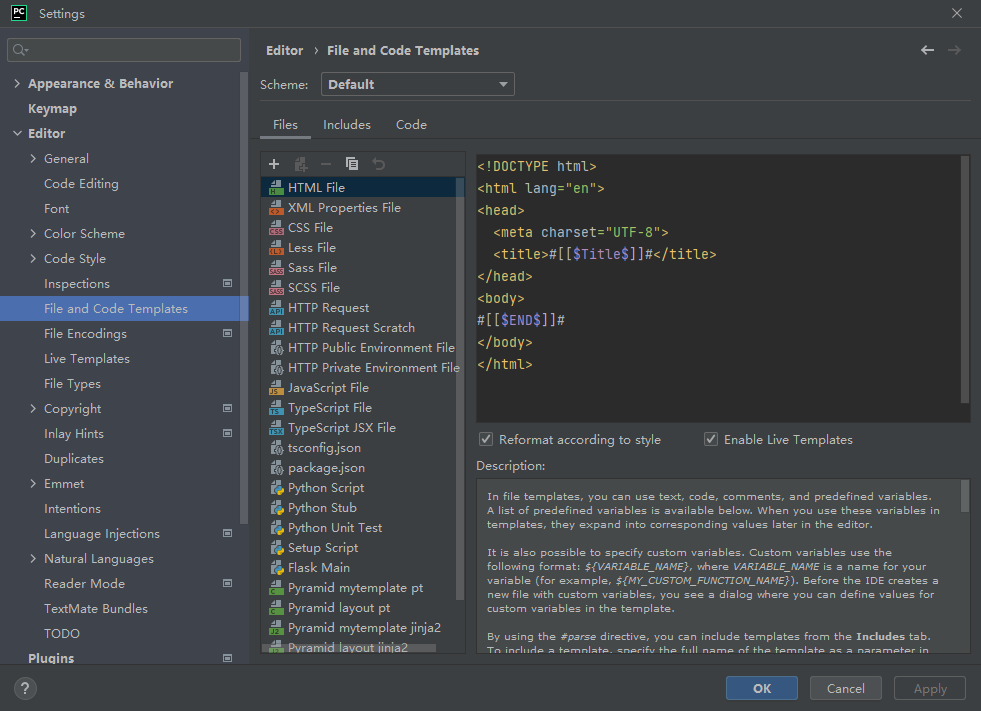Click the XML Properties File icon

coord(276,208)
